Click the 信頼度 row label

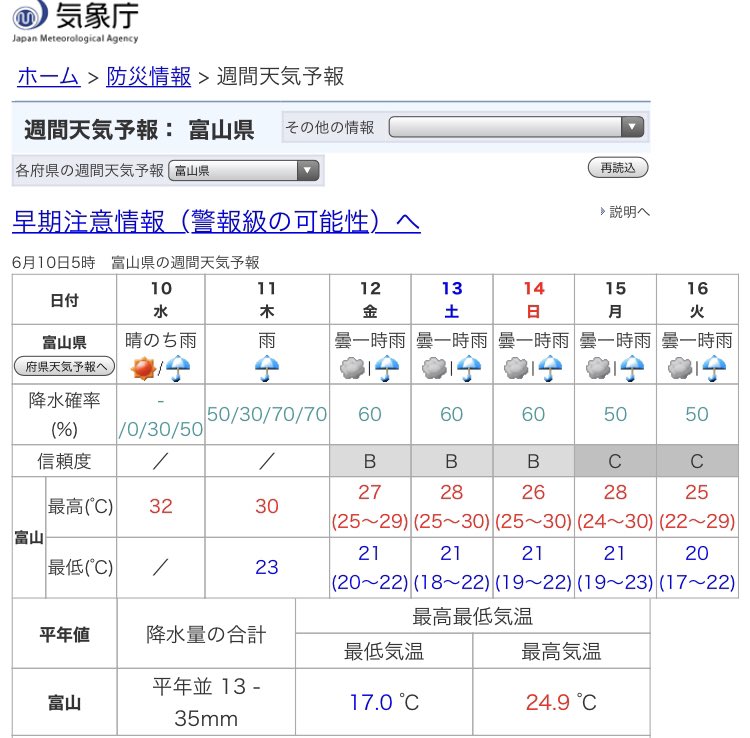pos(64,461)
